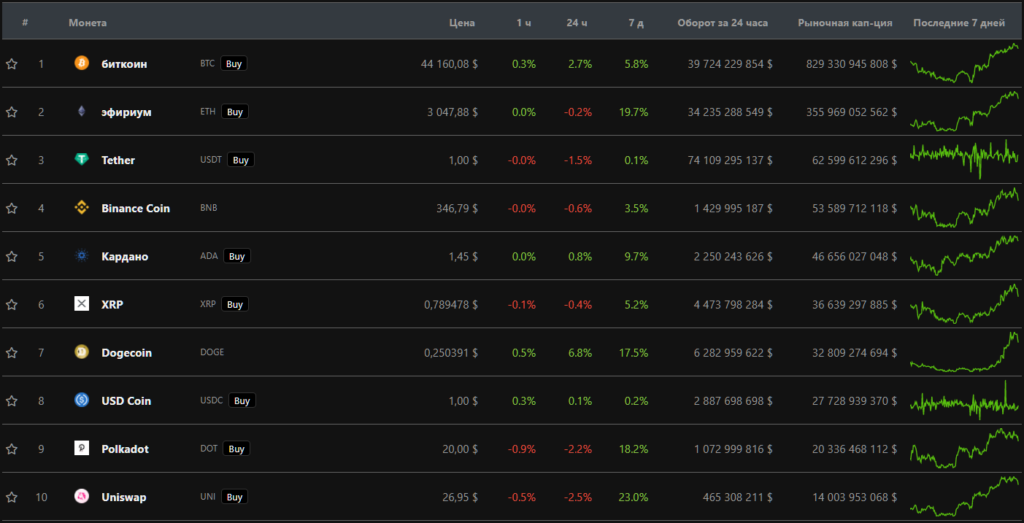Sort by Рыночная кап-ция column header
Viewport: 1024px width, 523px height.
point(844,22)
